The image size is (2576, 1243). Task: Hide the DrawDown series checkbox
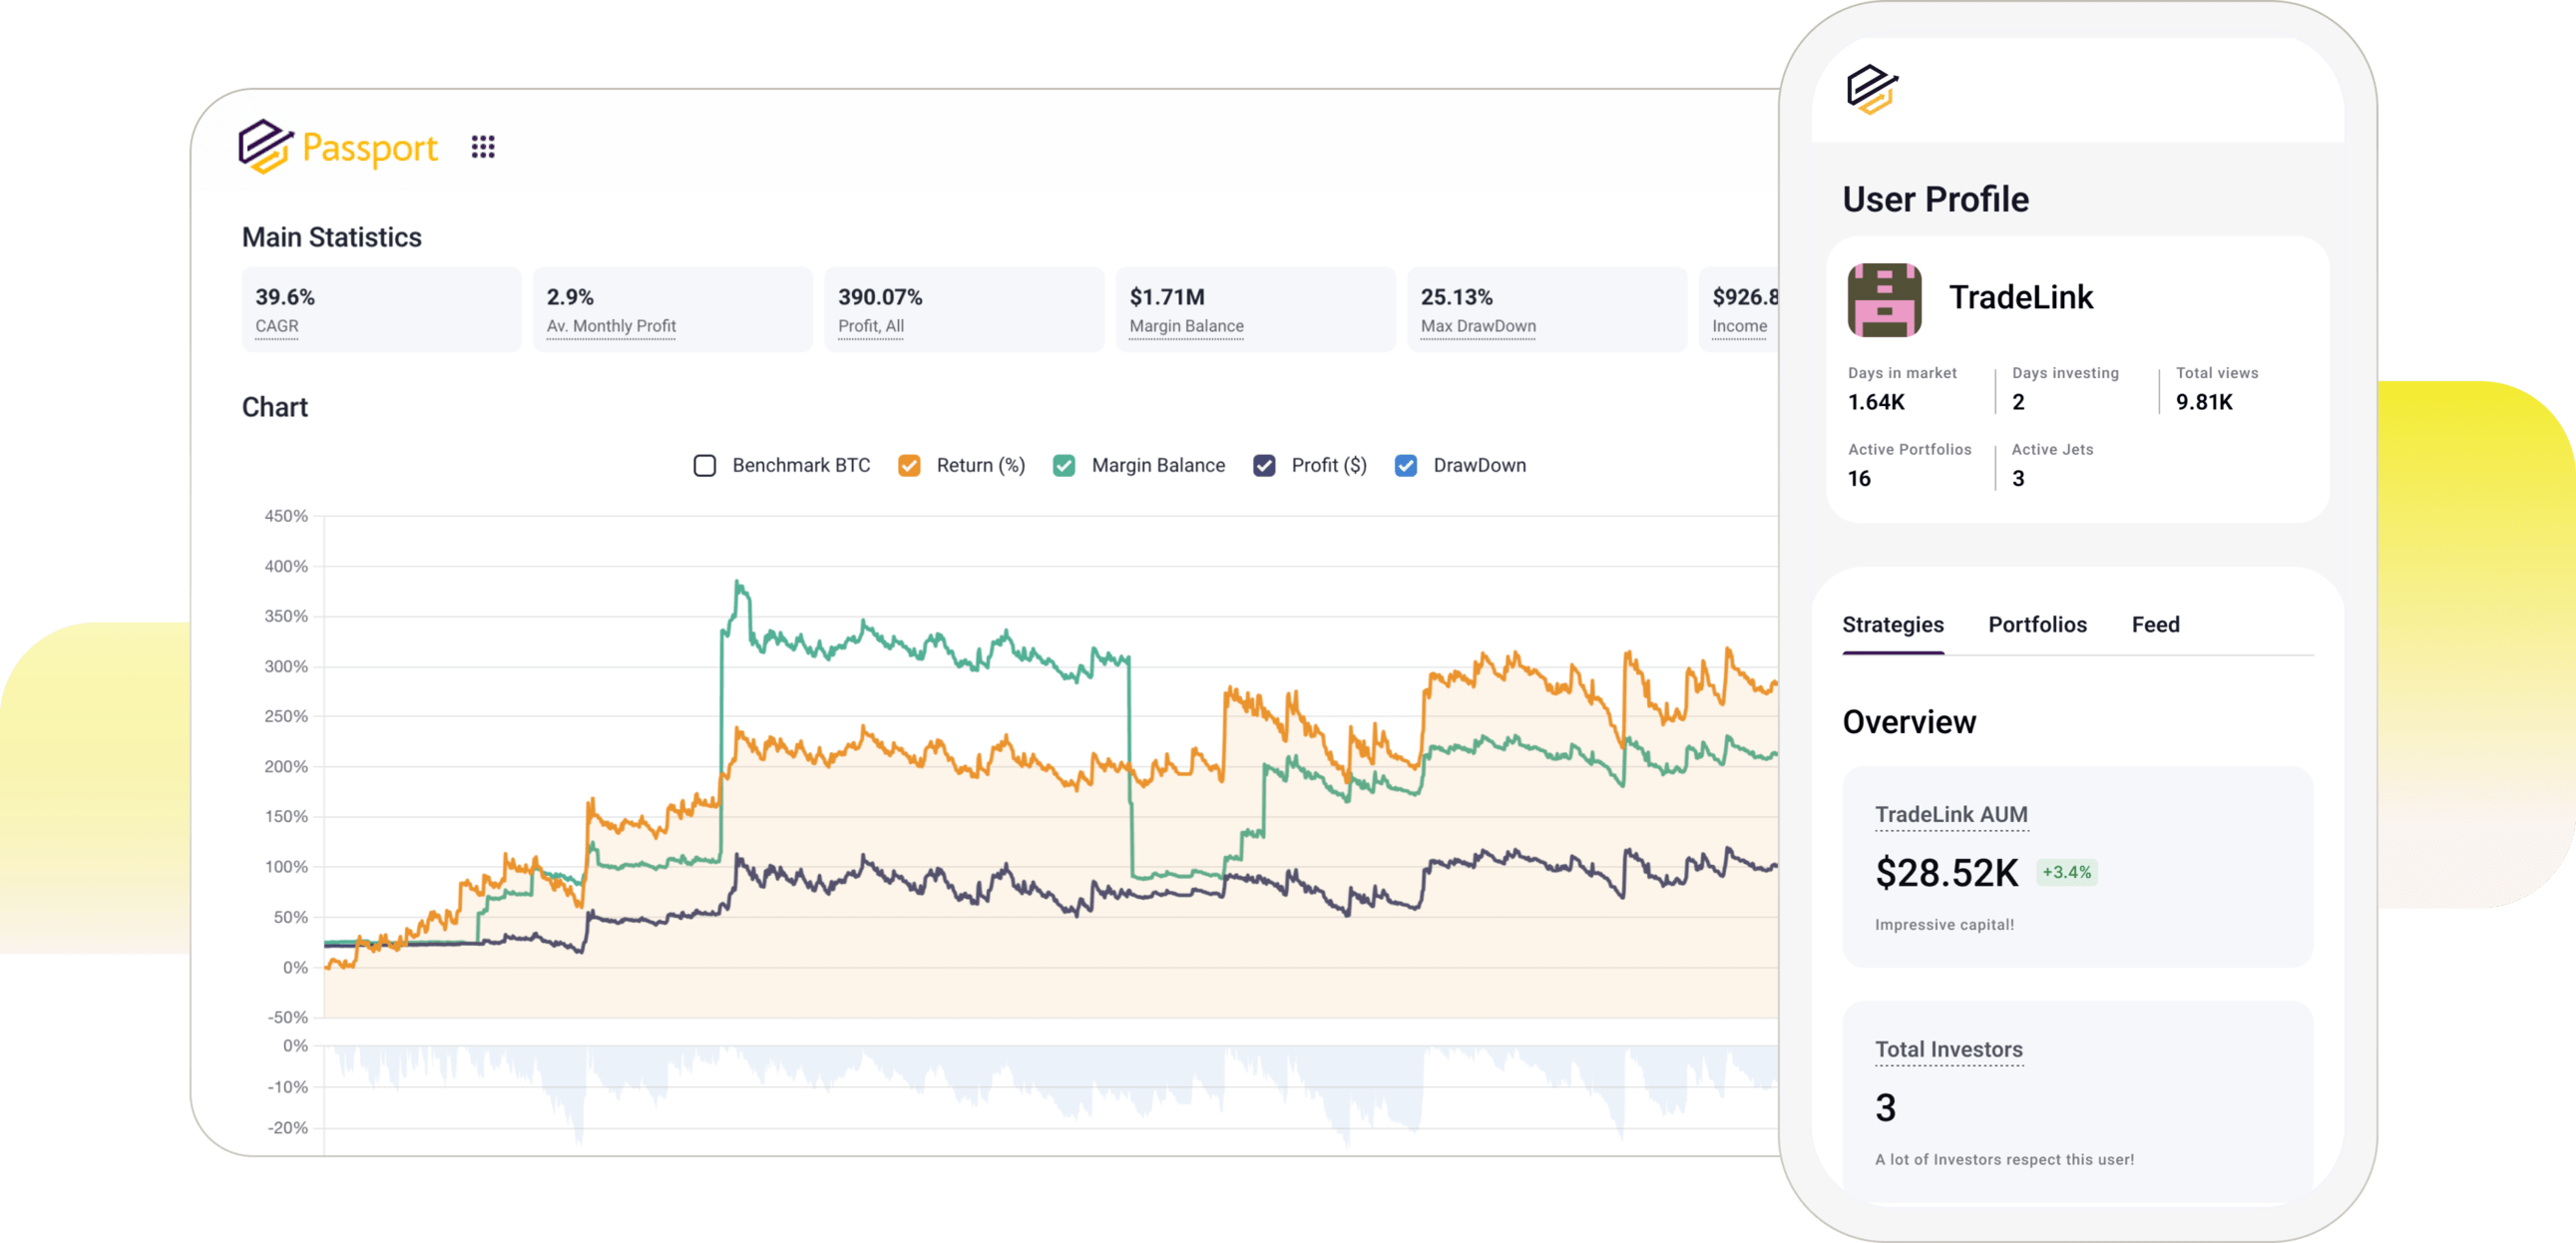click(x=1405, y=466)
